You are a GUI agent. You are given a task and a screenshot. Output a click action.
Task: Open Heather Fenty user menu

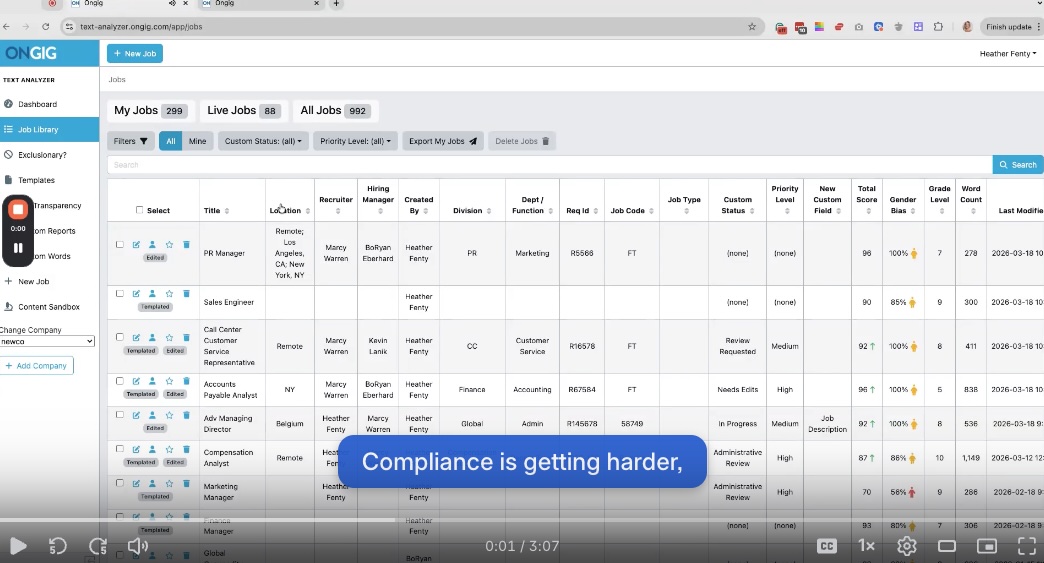click(1007, 53)
